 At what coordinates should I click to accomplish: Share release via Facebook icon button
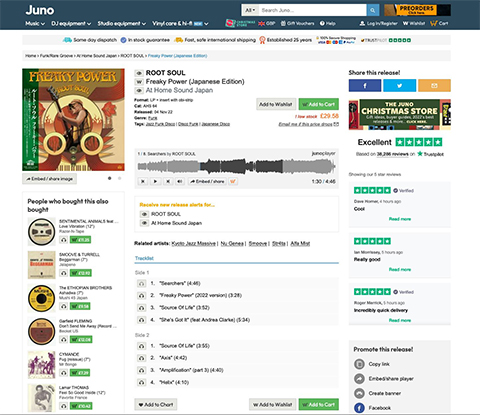click(365, 86)
